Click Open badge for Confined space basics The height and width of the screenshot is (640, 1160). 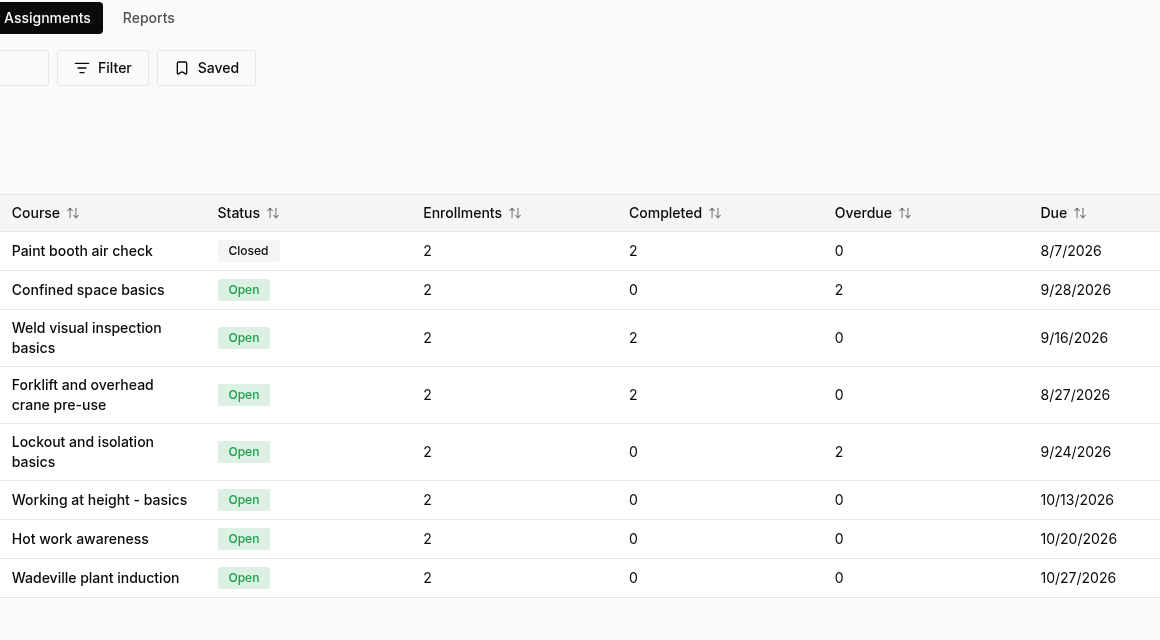tap(243, 290)
